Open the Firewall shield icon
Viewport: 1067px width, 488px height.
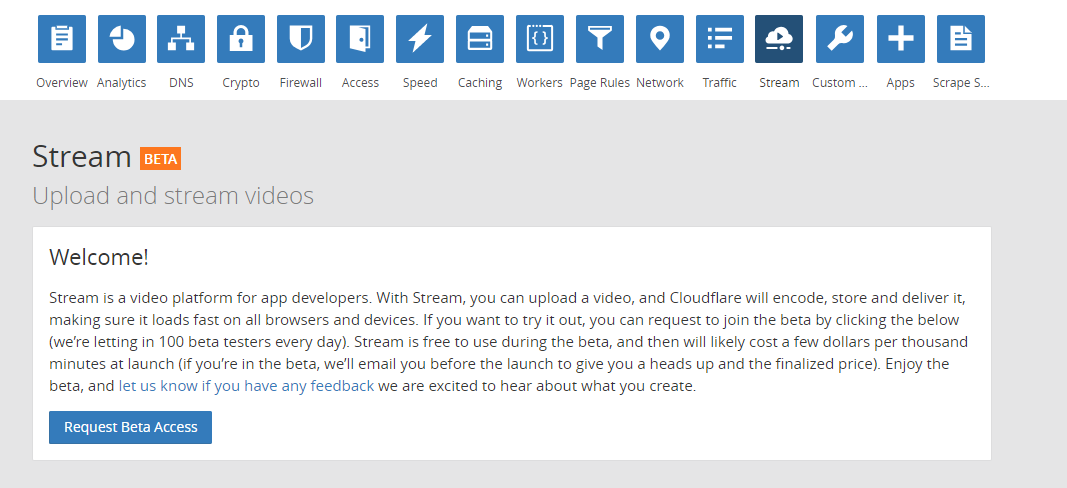(301, 39)
